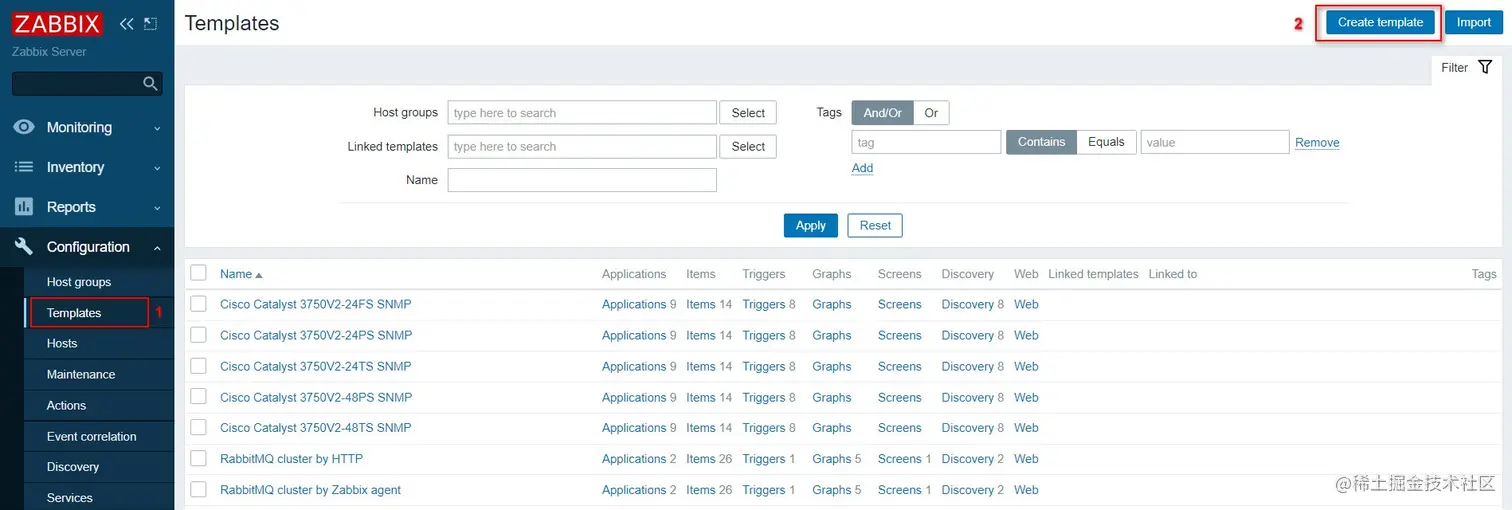Click the Configuration wrench icon
Image resolution: width=1512 pixels, height=510 pixels.
point(24,247)
